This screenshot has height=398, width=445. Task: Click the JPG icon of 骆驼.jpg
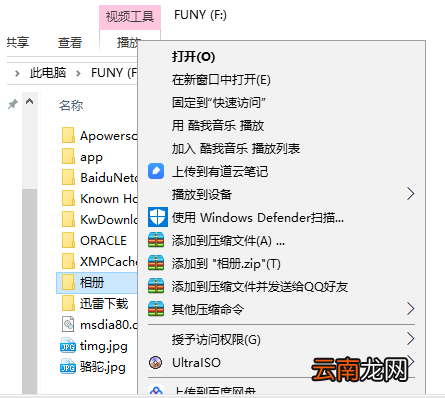68,367
